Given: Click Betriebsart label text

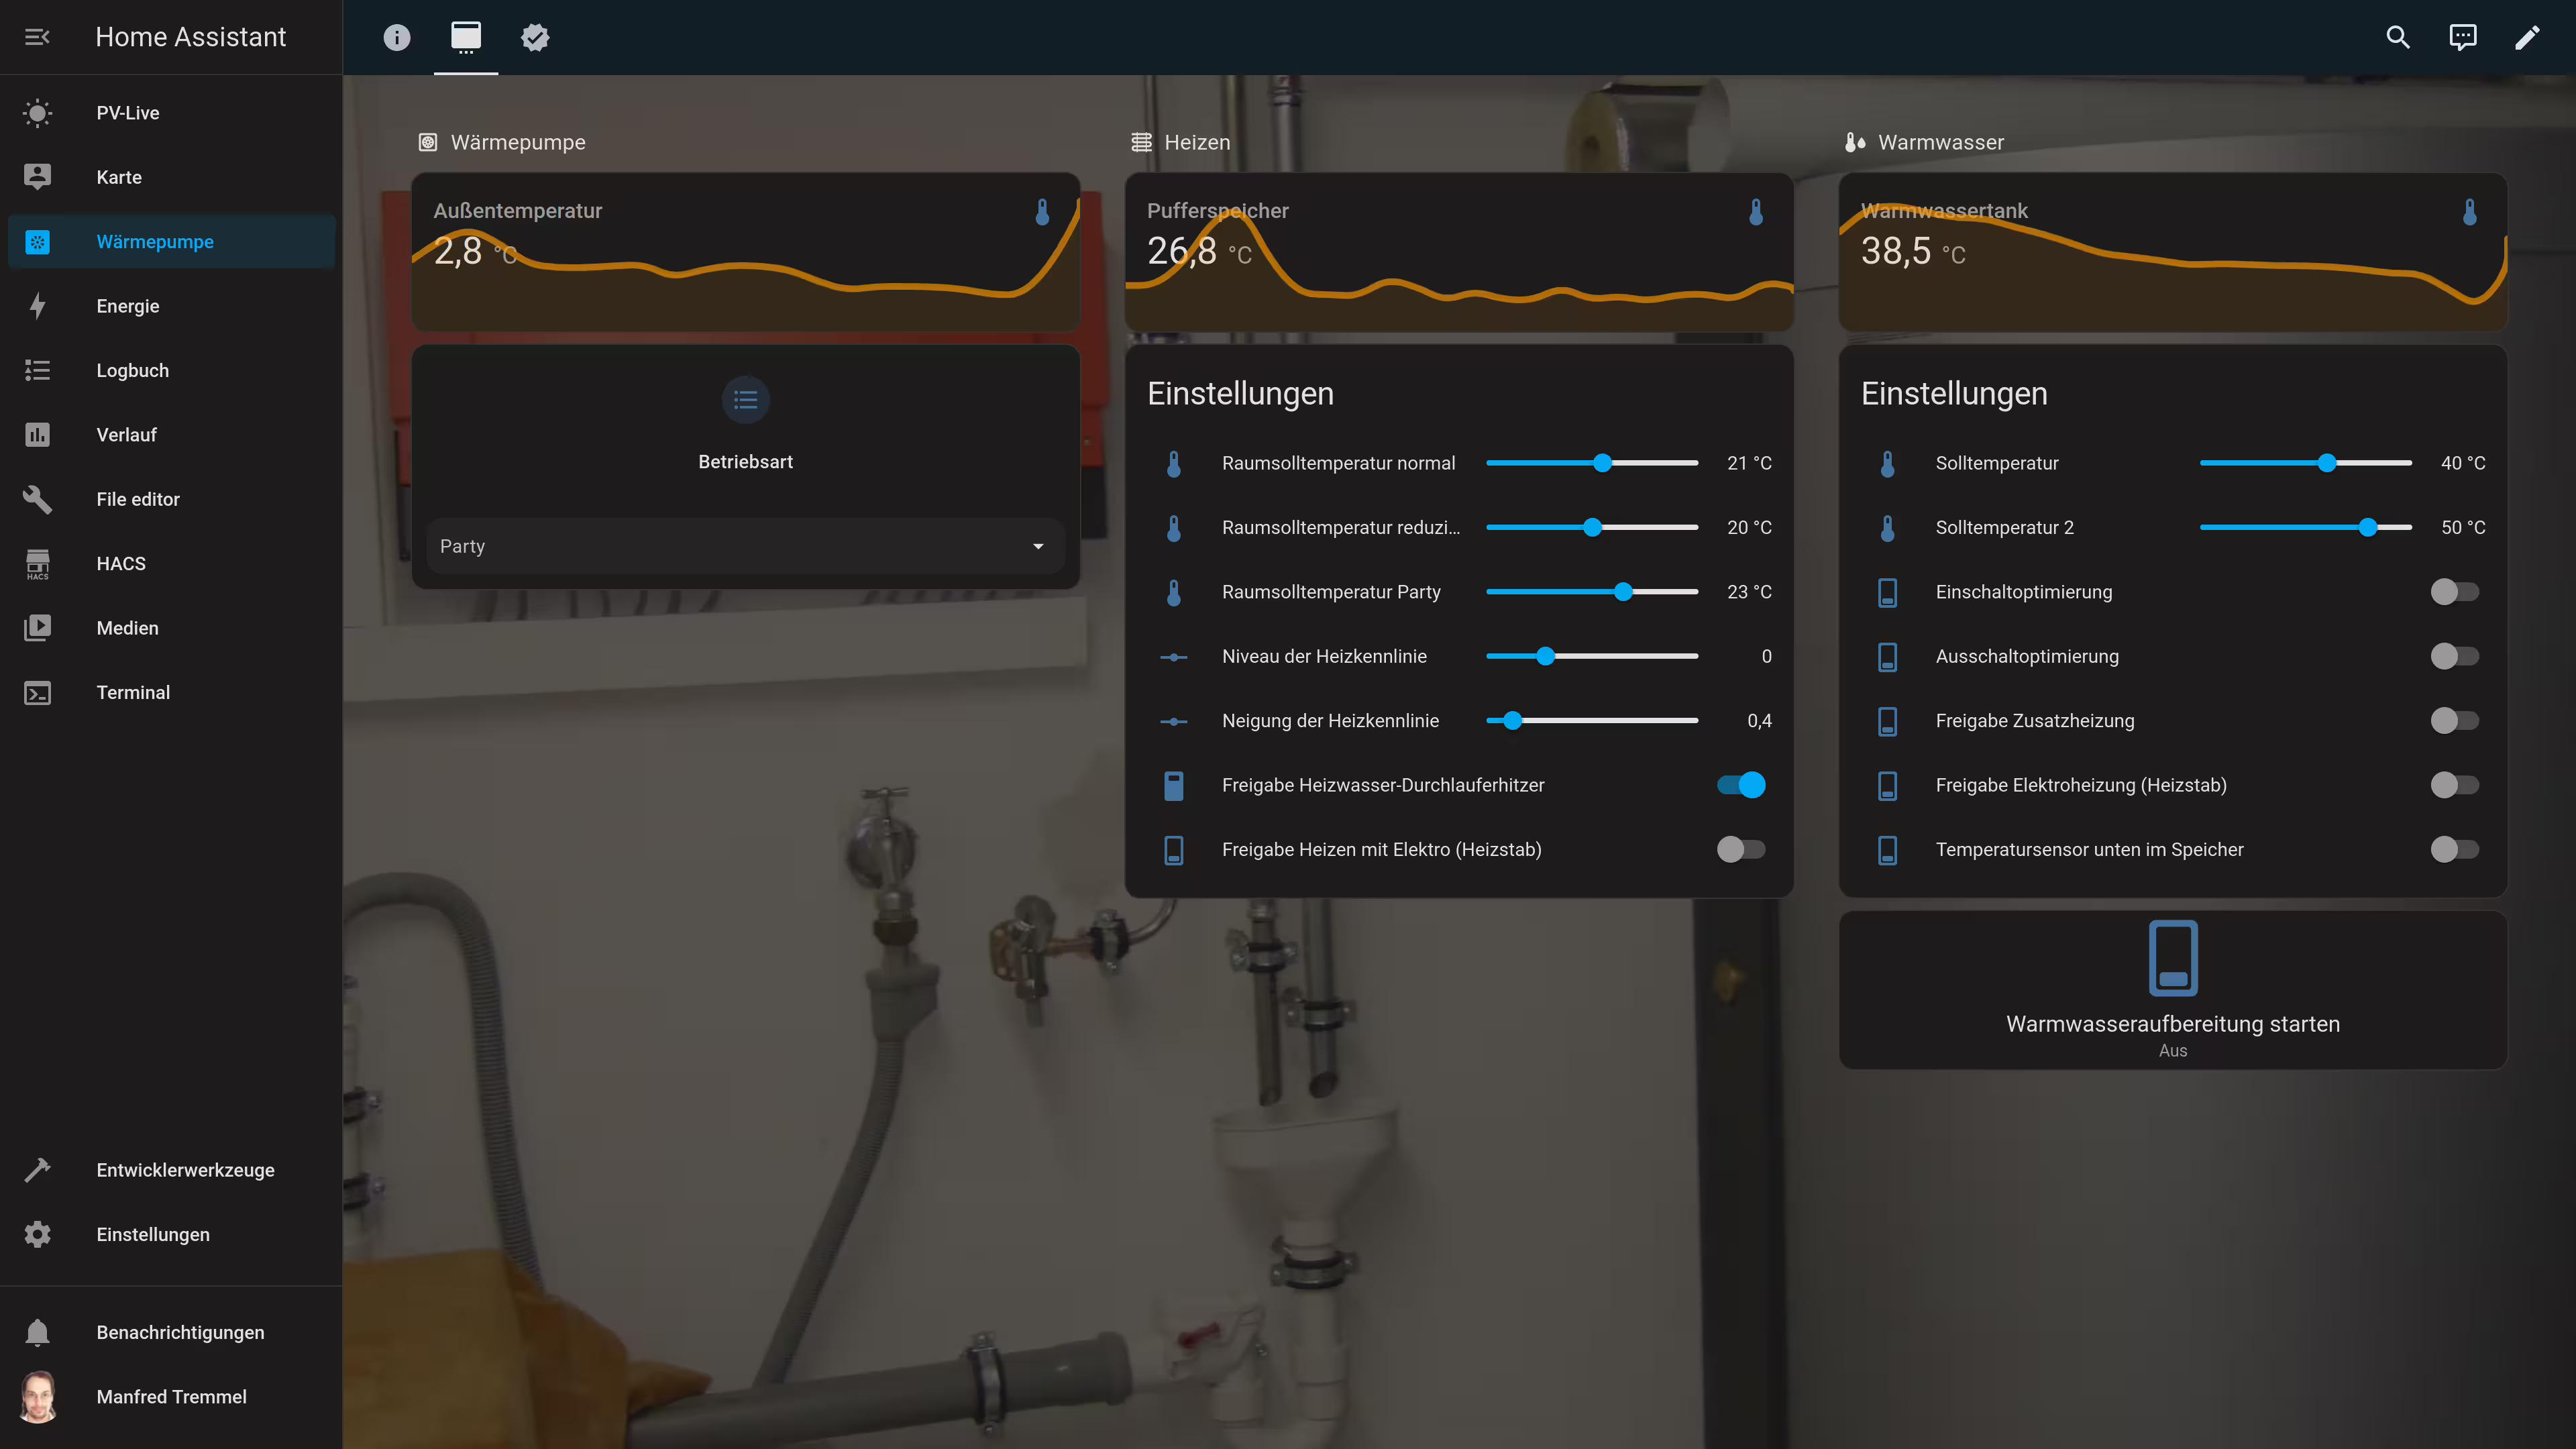Looking at the screenshot, I should [x=745, y=462].
